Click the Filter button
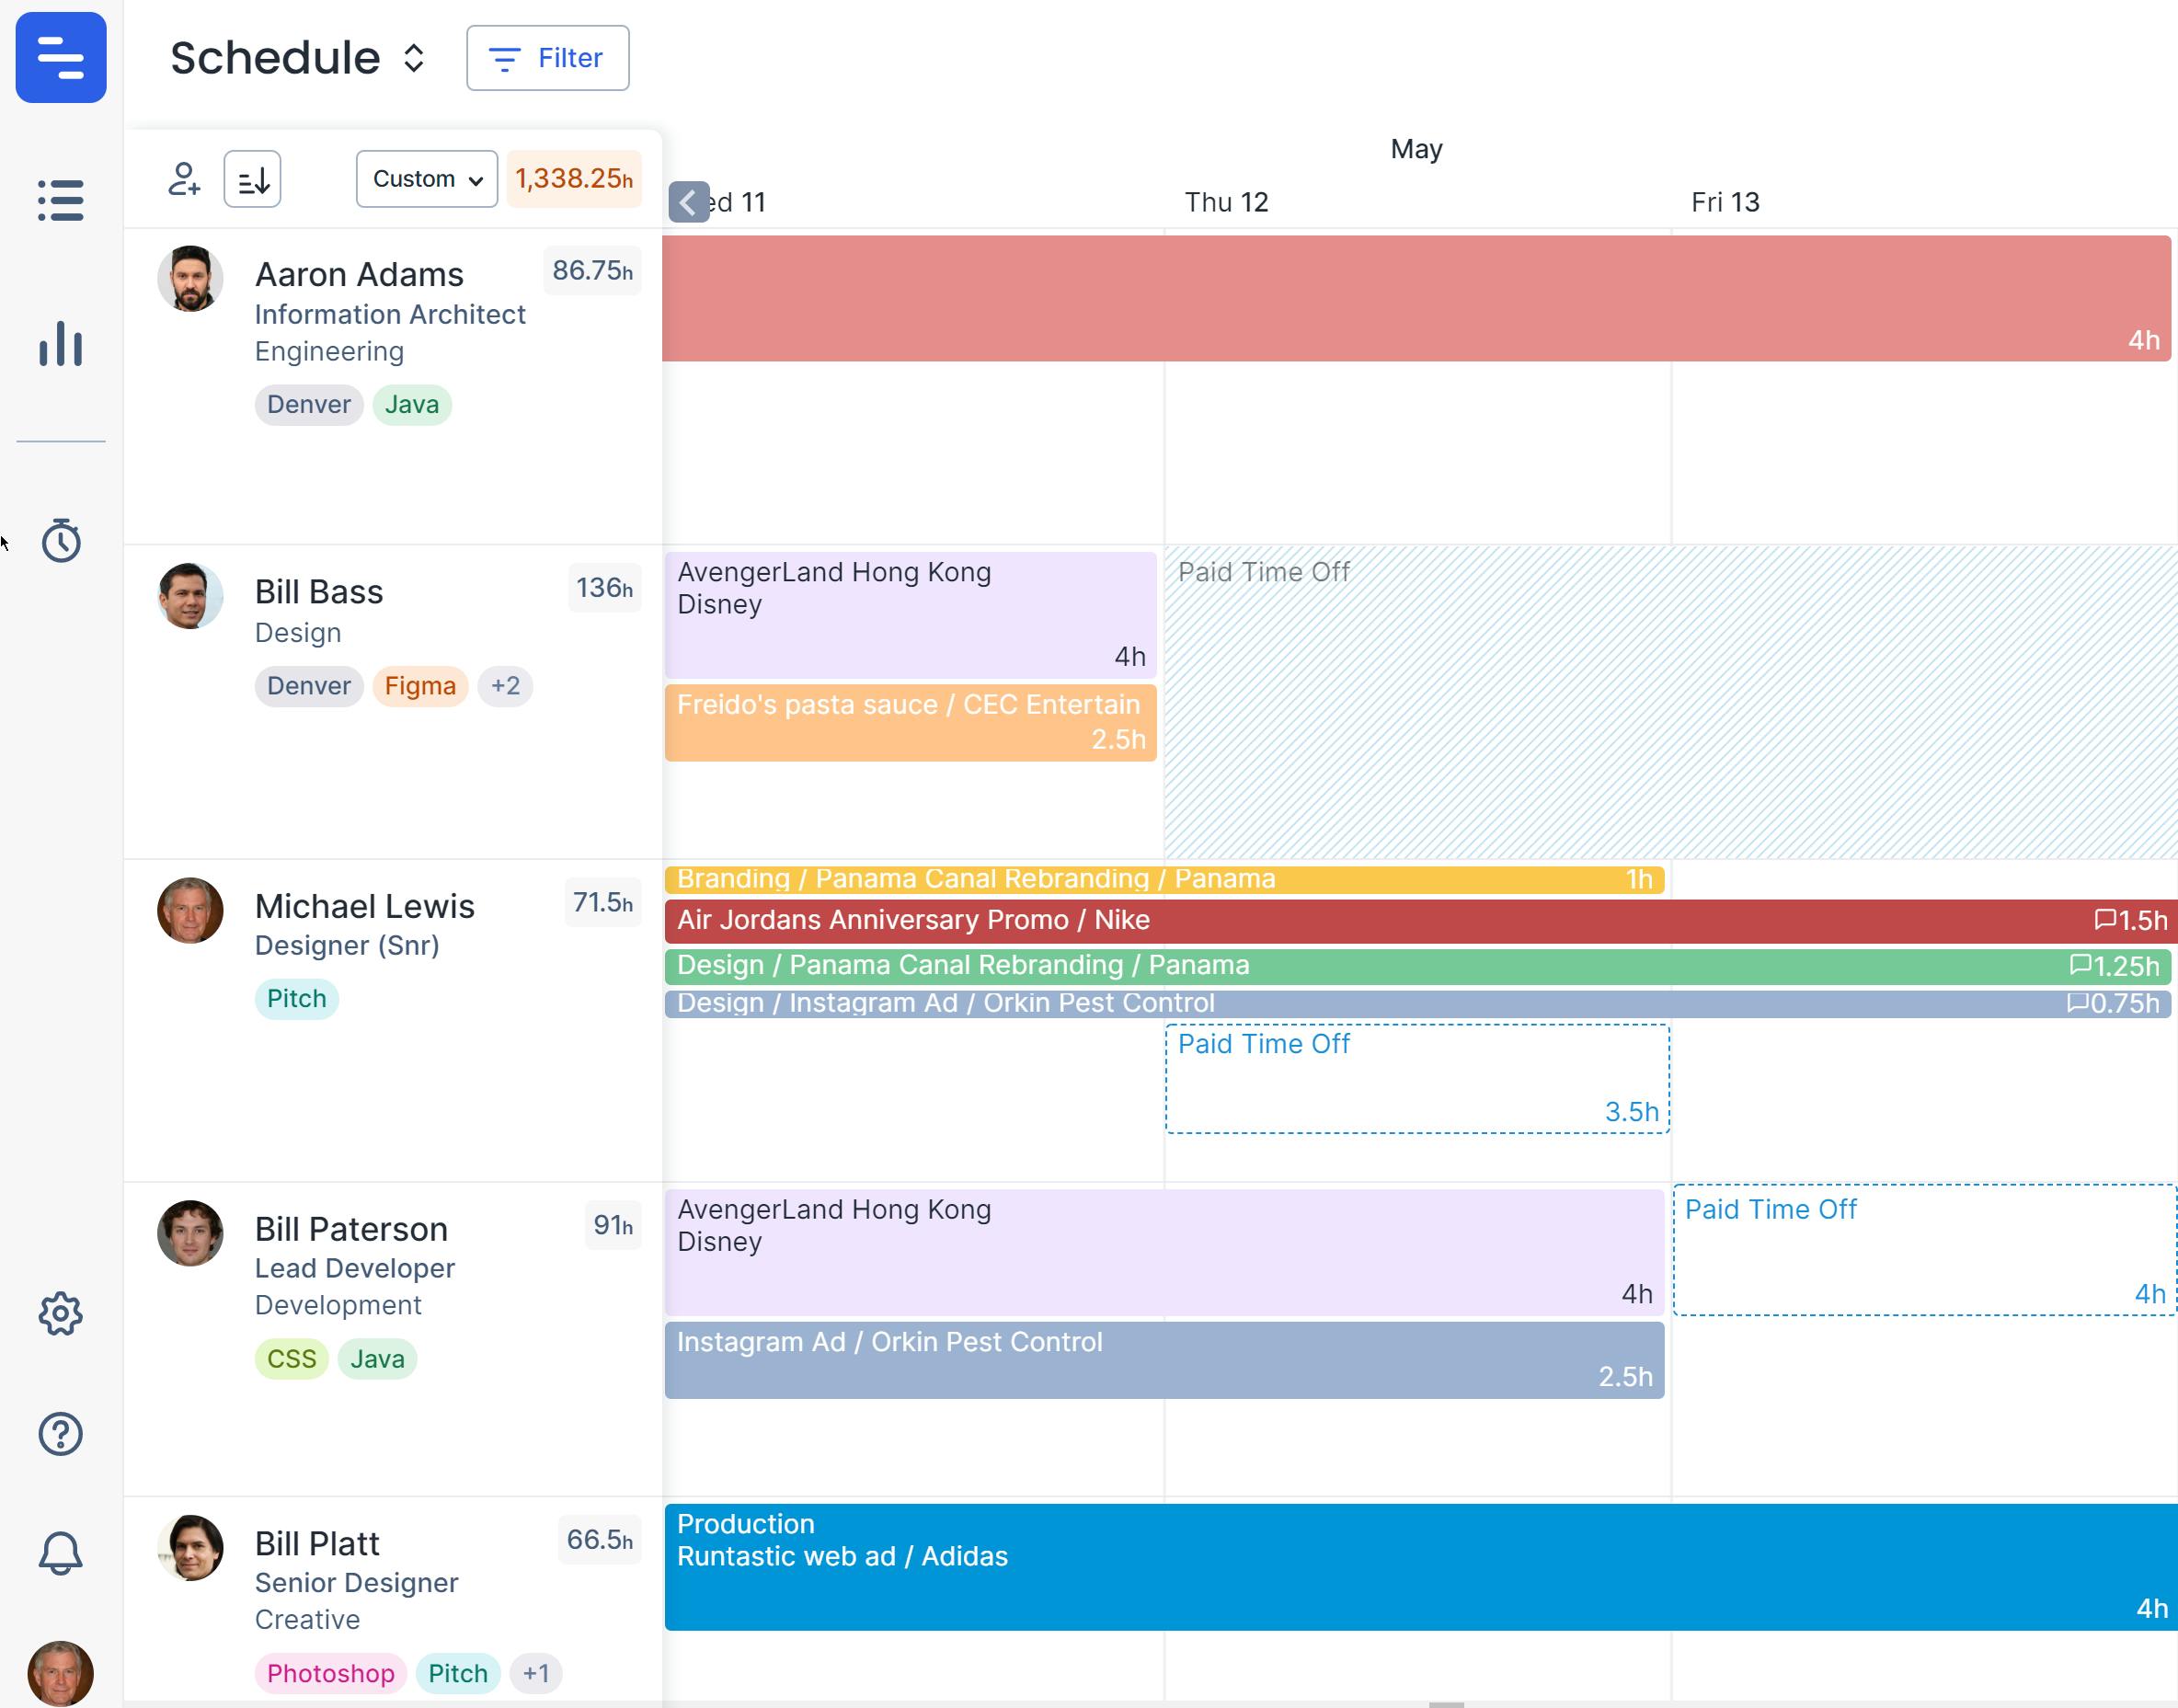Screen dimensions: 2178x1708 pos(547,58)
